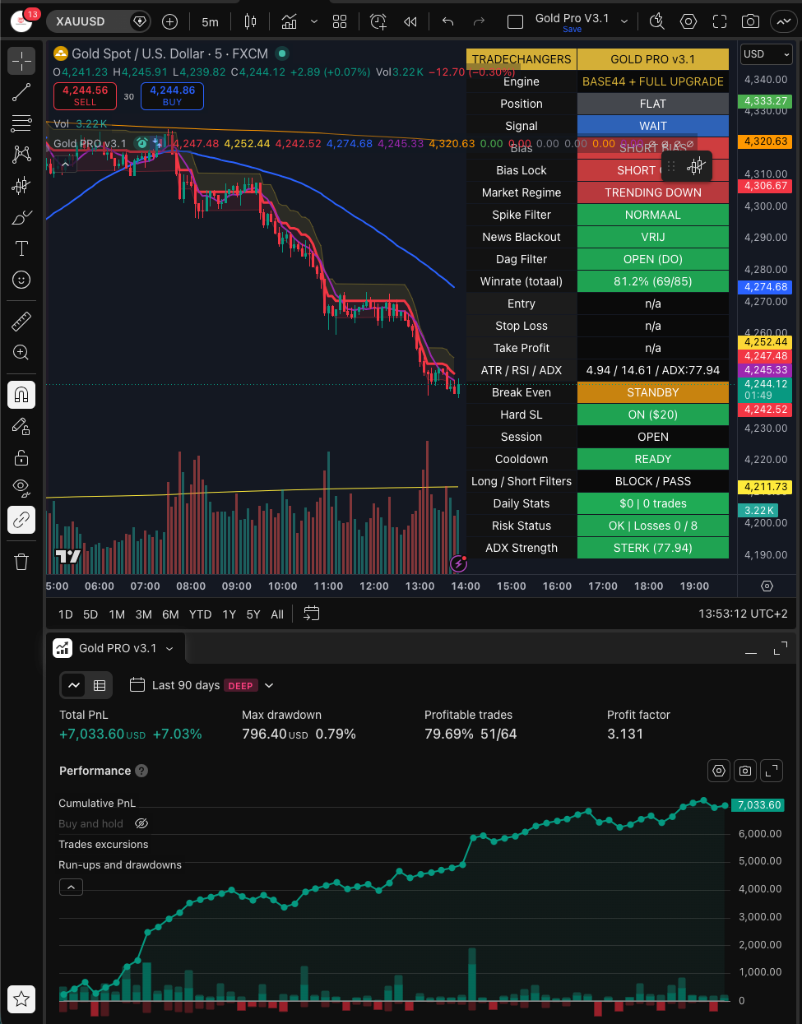Open the candlestick chart type menu
The image size is (802, 1024).
pos(250,22)
